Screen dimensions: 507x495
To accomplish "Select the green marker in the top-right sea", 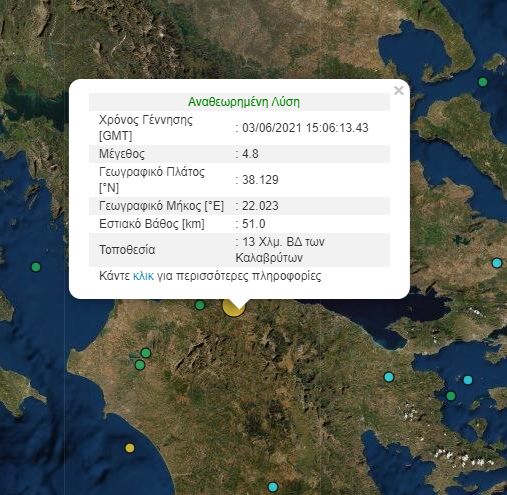I will click(x=483, y=82).
